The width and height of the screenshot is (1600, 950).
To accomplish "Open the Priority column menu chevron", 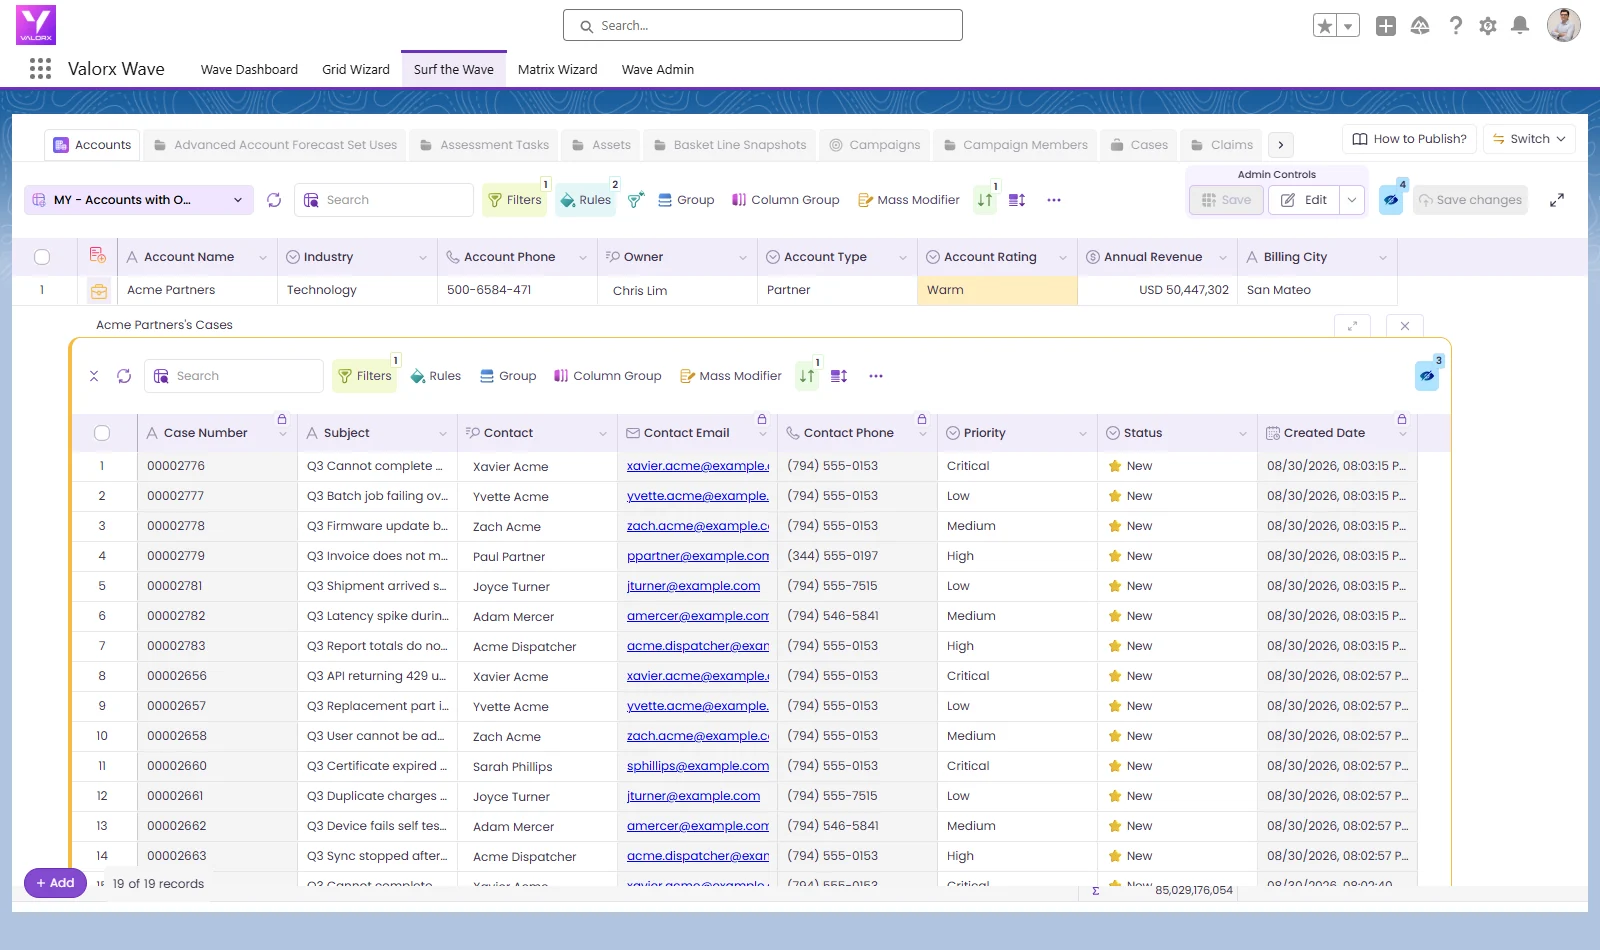I will (1083, 433).
